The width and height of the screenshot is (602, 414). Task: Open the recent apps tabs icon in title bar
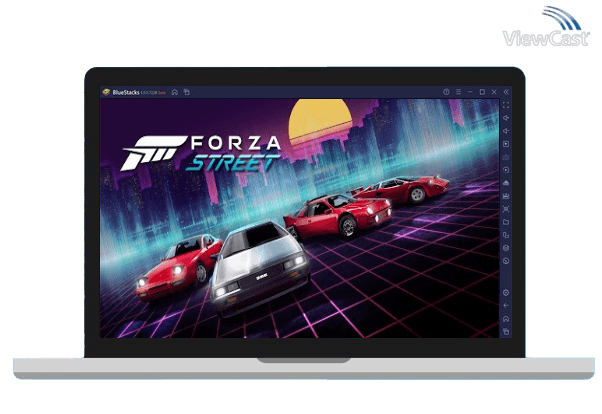click(x=187, y=92)
